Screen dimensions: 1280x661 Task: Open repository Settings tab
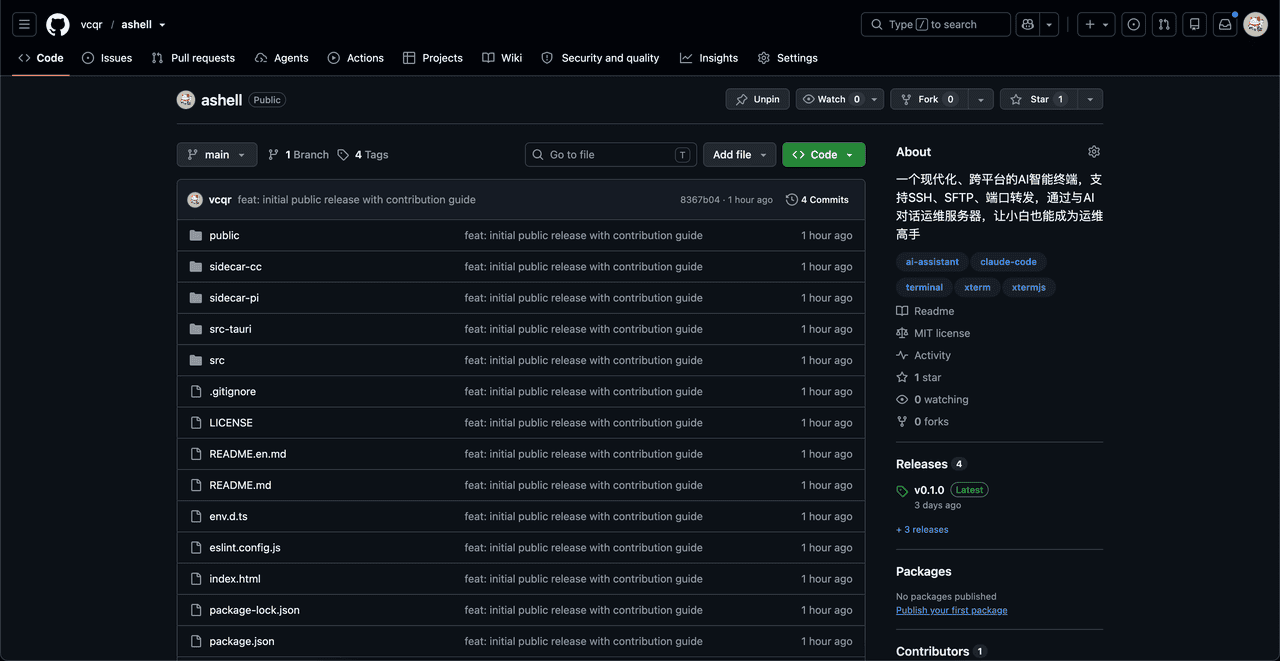point(788,58)
